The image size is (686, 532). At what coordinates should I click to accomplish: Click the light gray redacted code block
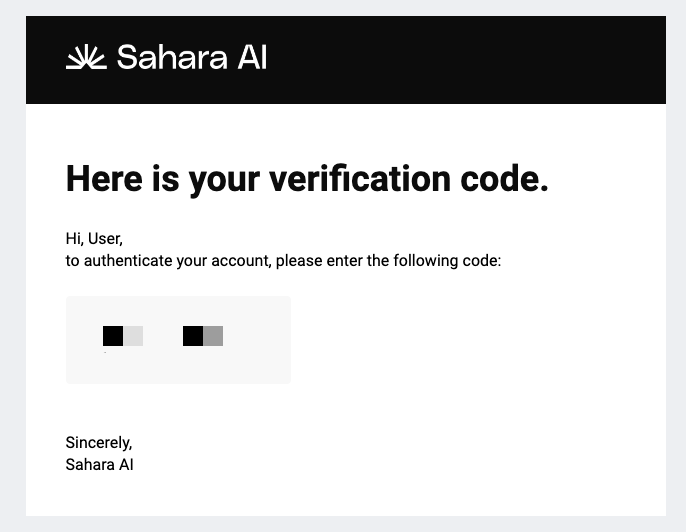click(133, 336)
